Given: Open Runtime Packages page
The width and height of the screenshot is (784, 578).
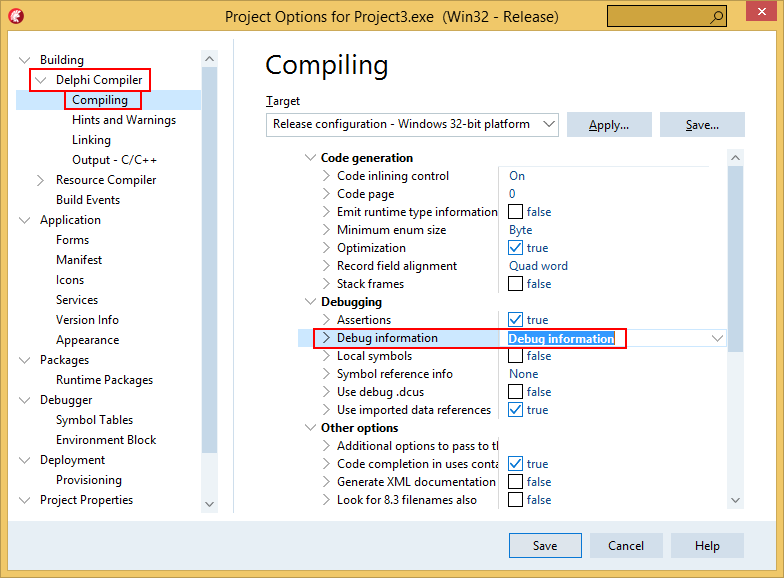Looking at the screenshot, I should [104, 380].
